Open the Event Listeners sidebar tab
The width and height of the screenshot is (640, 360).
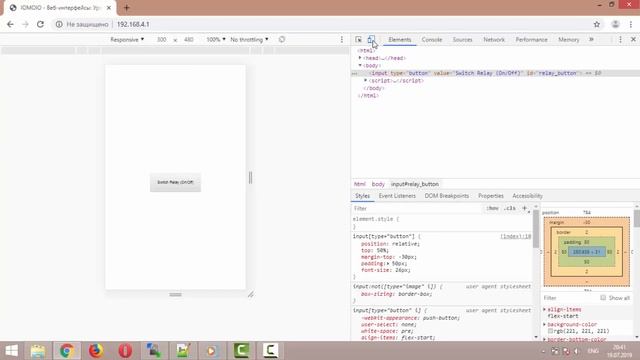[x=397, y=196]
